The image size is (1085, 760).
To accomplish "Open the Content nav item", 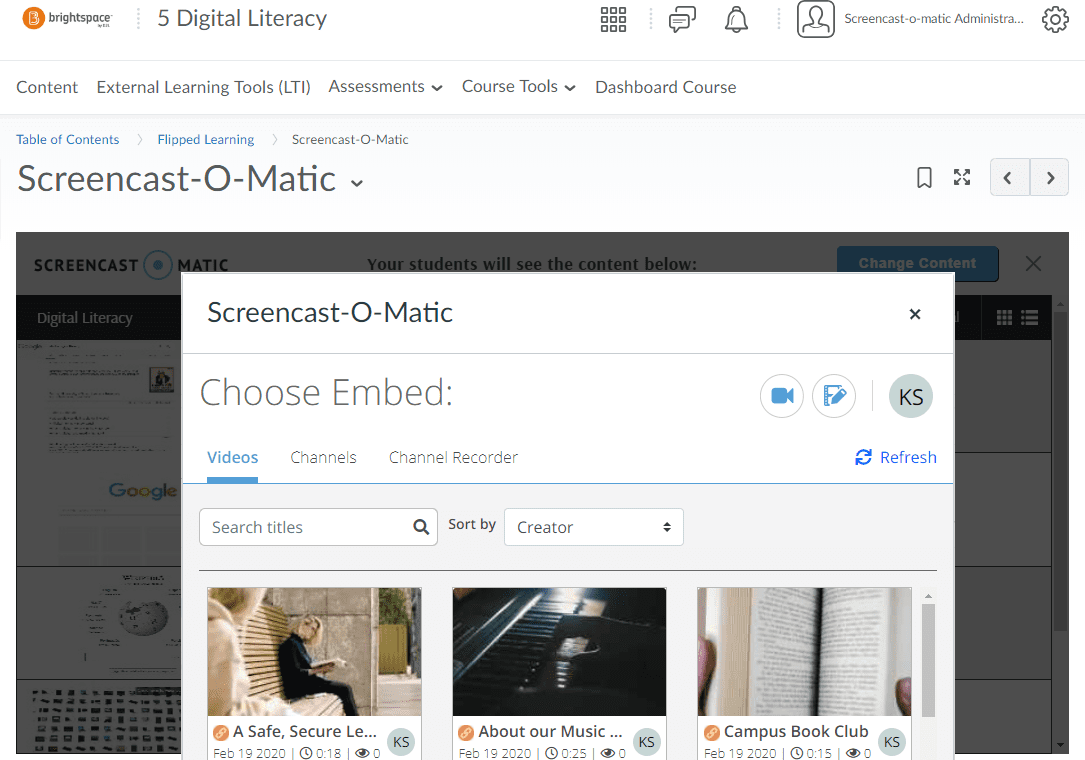I will 47,87.
